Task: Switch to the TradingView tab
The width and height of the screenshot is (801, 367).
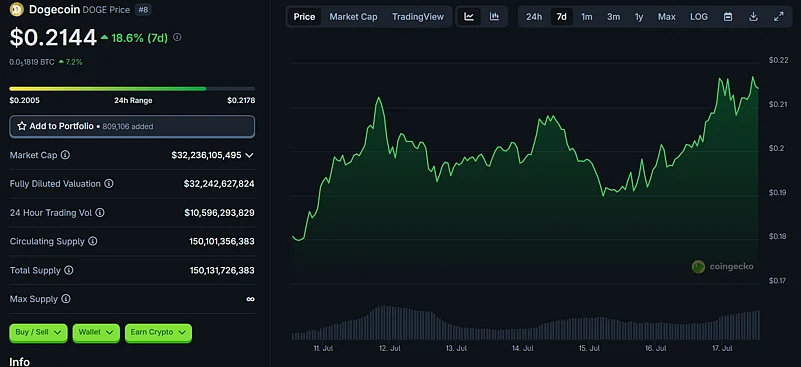Action: coord(418,17)
